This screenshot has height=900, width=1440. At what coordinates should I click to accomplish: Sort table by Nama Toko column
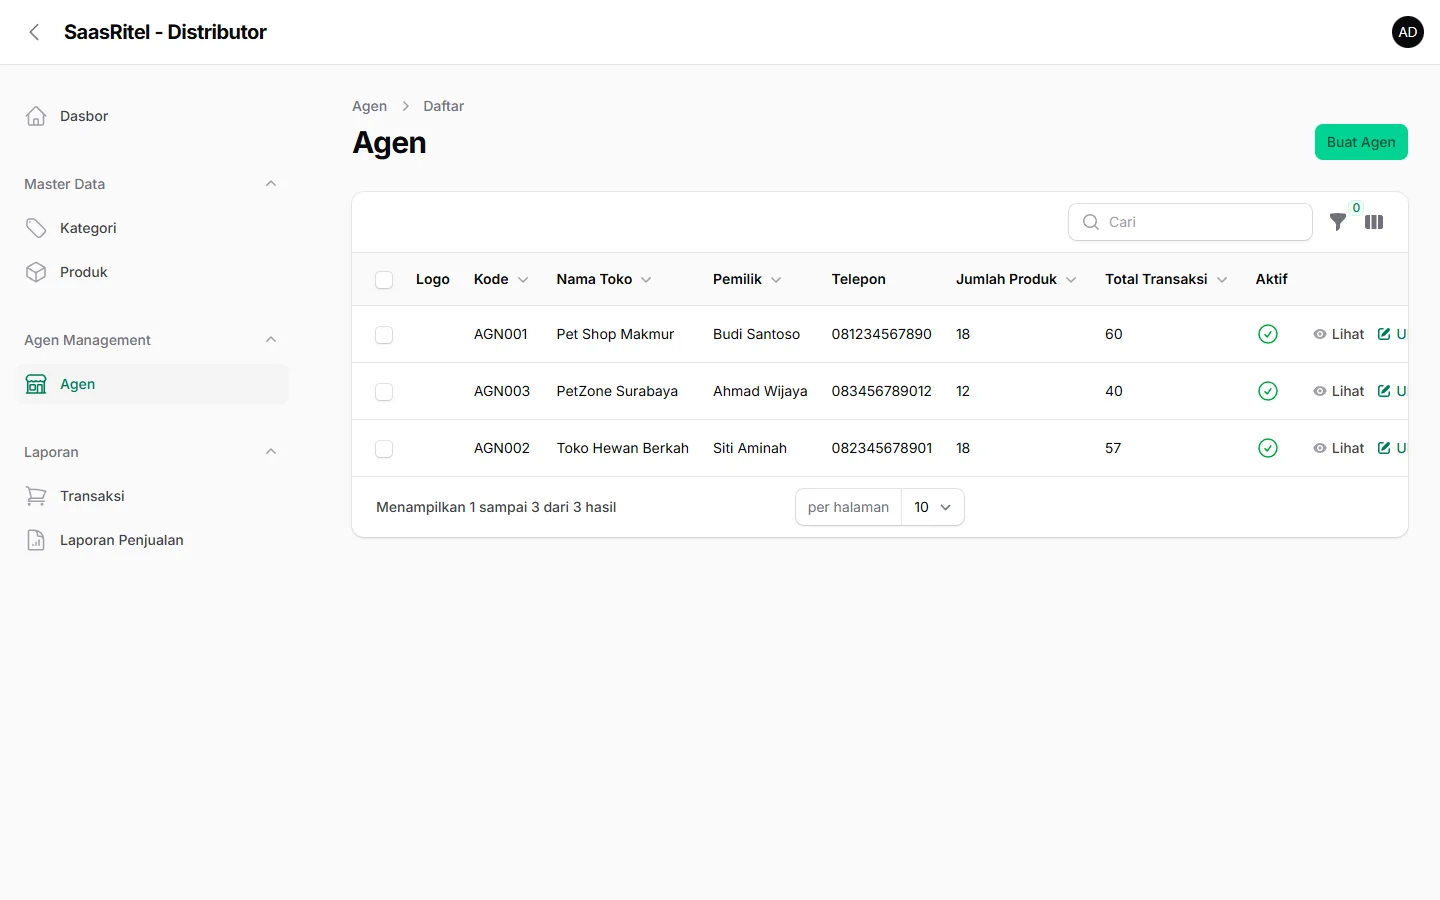click(604, 279)
